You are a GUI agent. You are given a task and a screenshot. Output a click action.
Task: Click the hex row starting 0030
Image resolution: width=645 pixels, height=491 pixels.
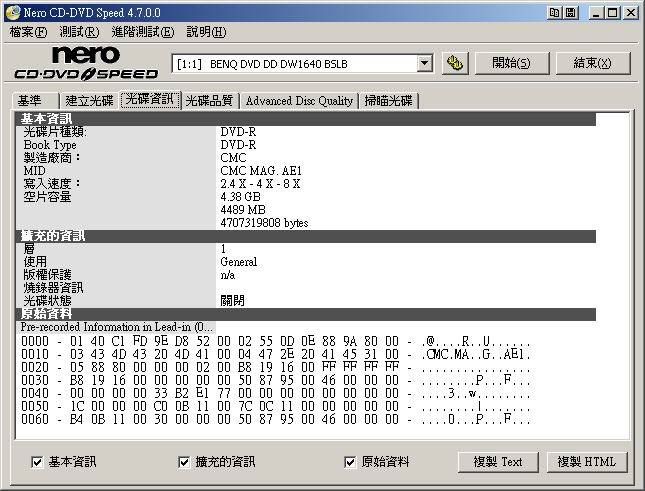coord(276,380)
